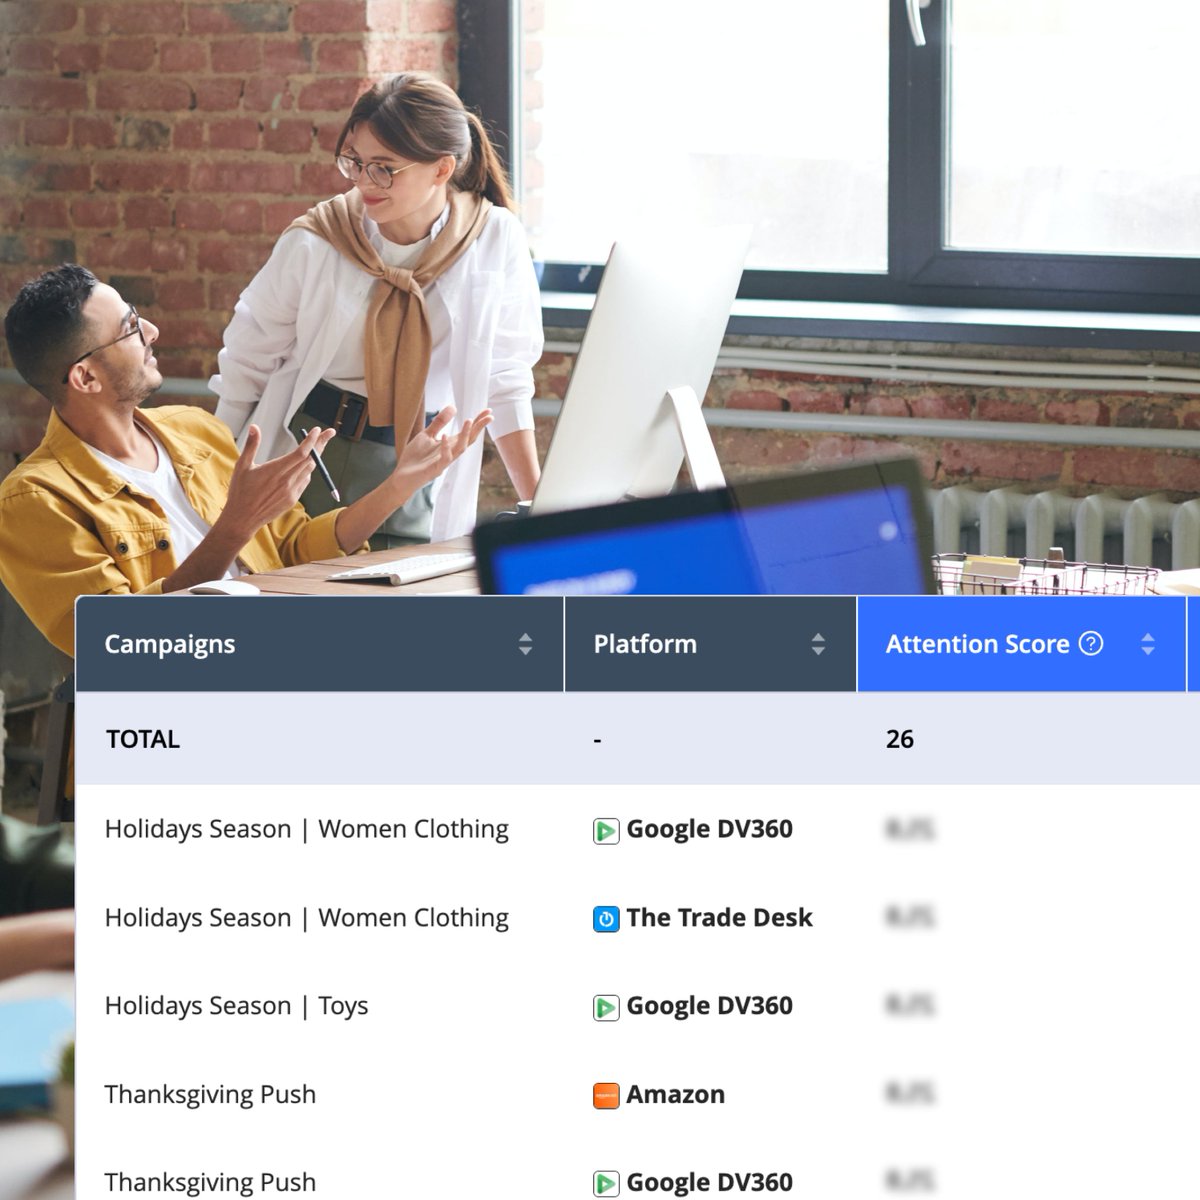The image size is (1200, 1200).
Task: Click the Campaigns column header
Action: [320, 644]
